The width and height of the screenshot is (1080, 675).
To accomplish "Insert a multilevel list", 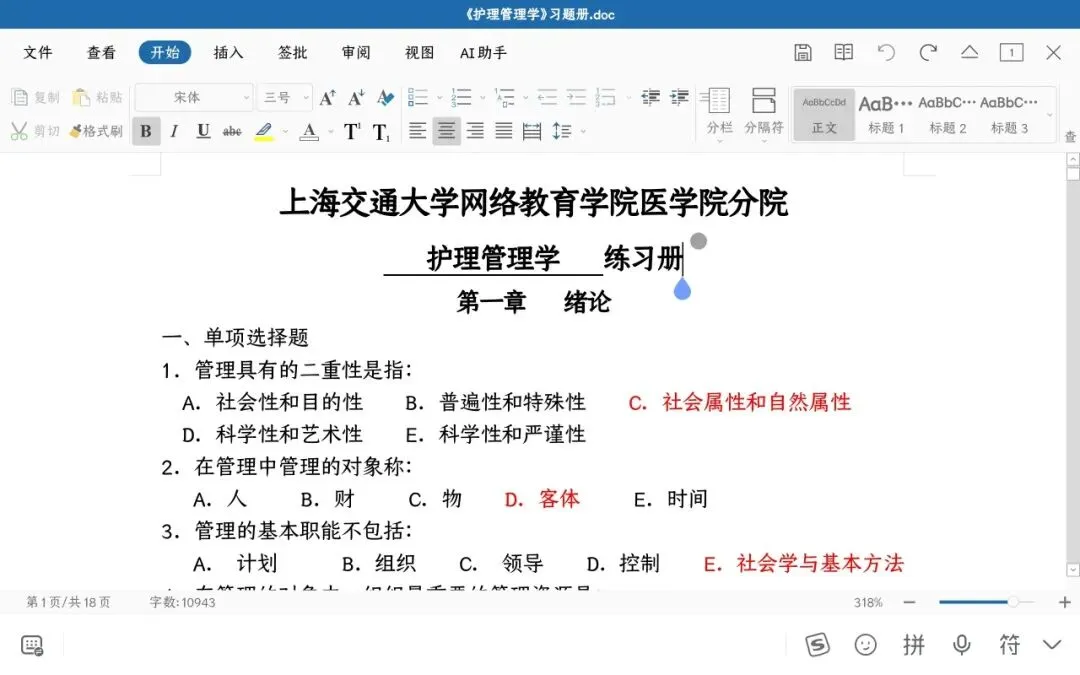I will pyautogui.click(x=505, y=97).
